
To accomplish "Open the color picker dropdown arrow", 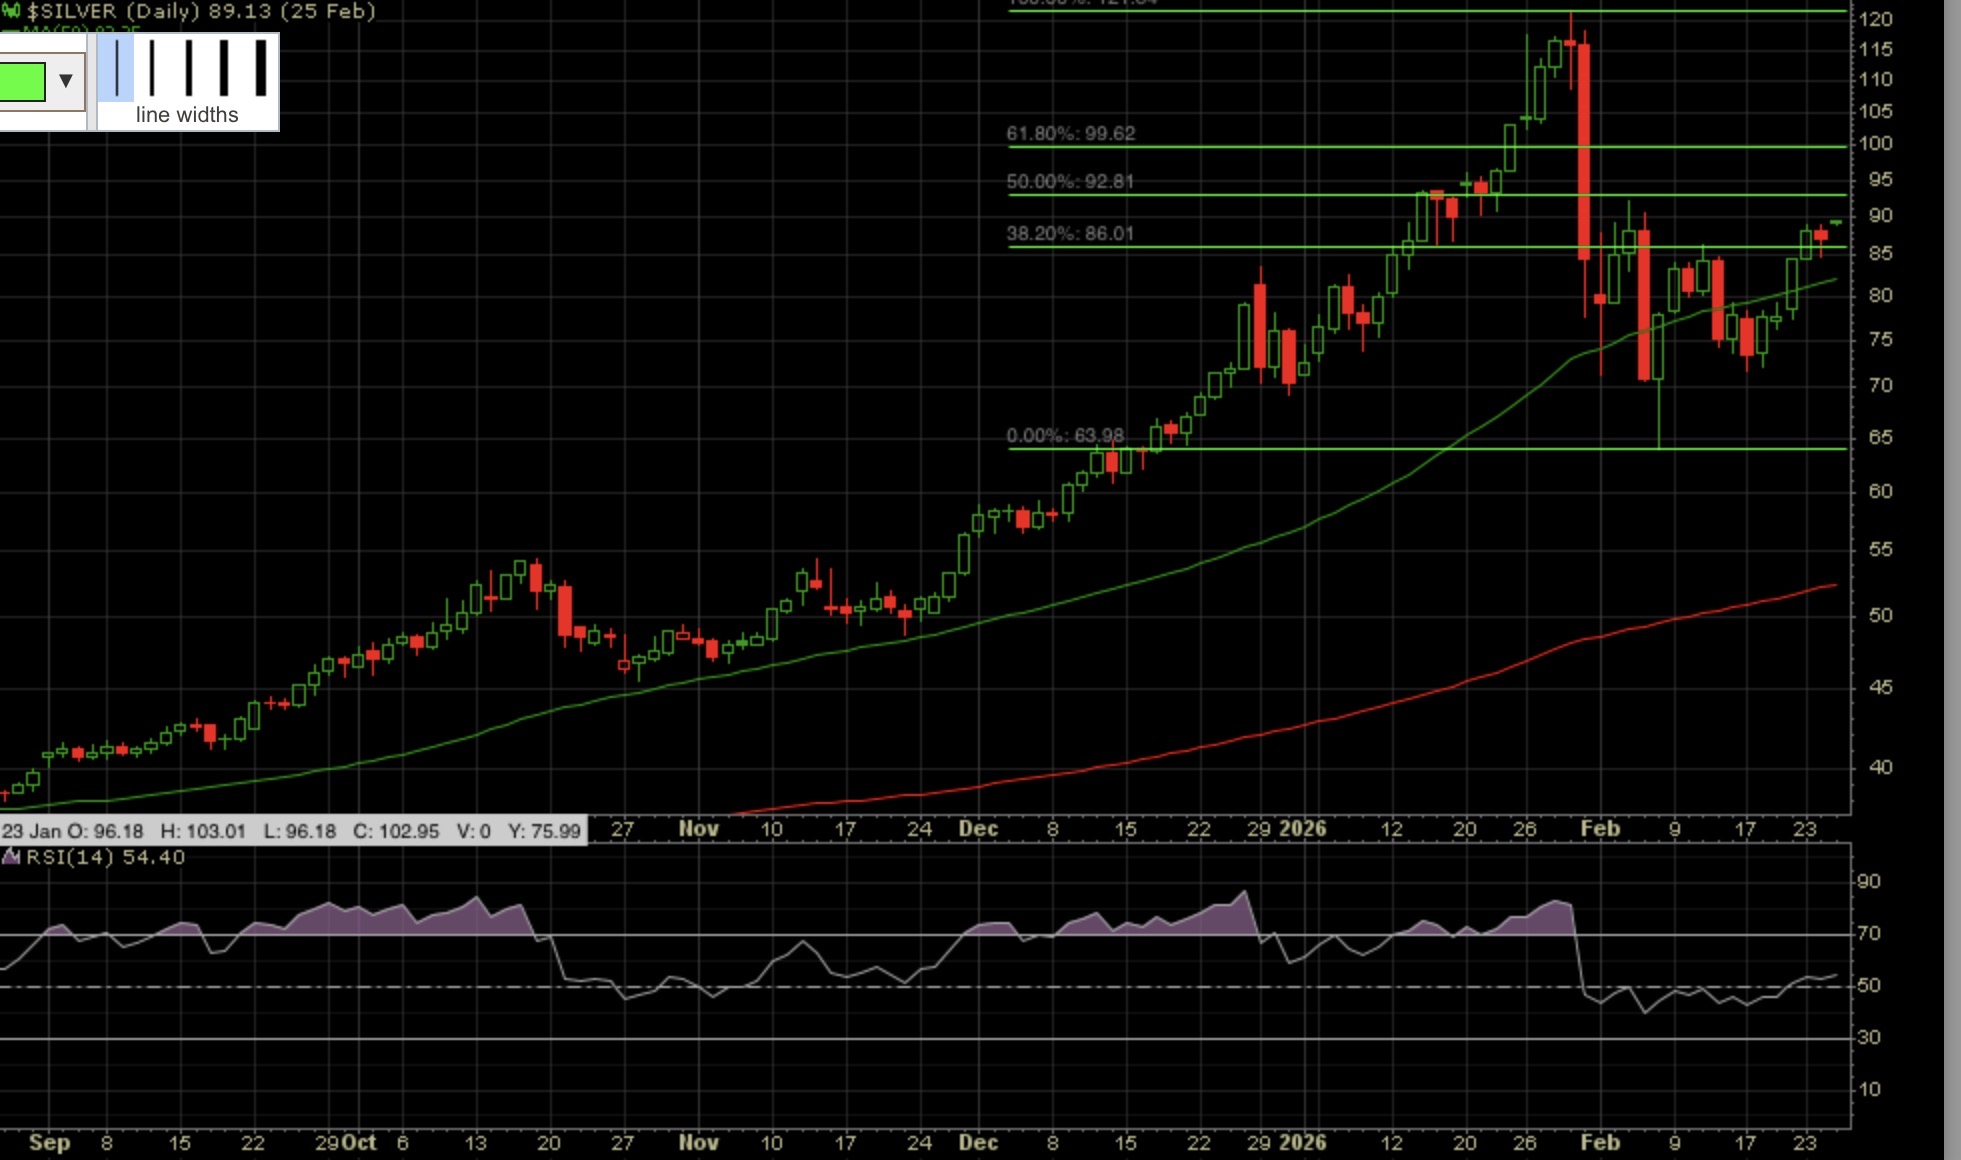I will point(66,80).
